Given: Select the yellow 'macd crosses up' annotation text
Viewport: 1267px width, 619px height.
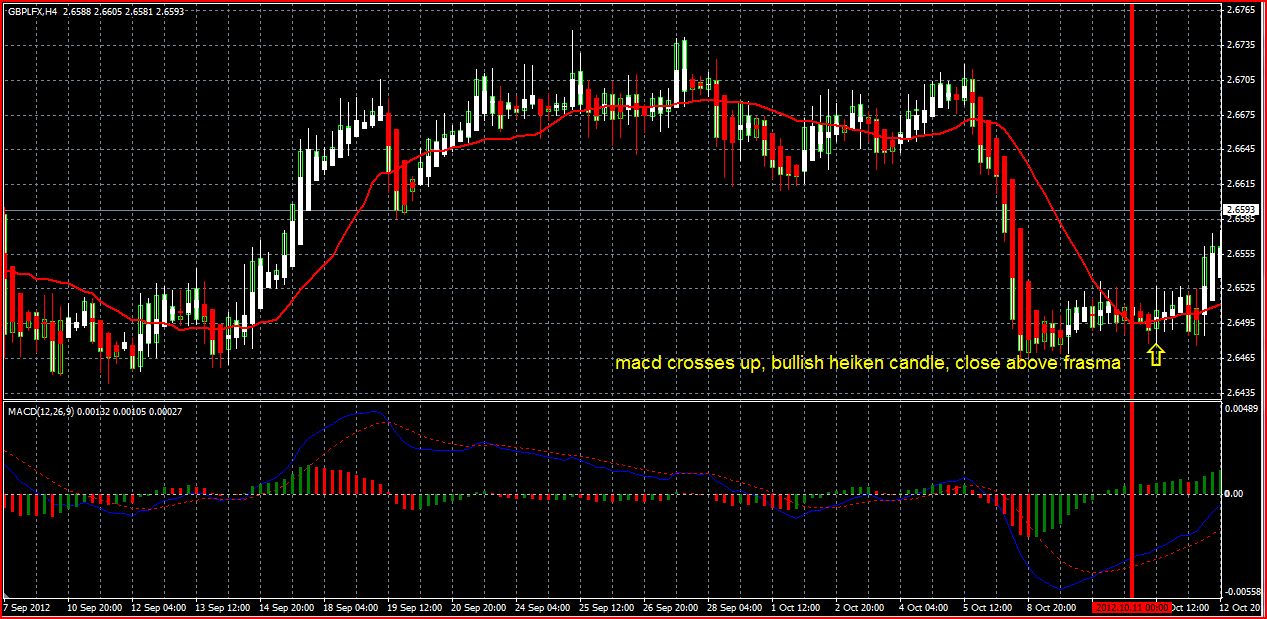Looking at the screenshot, I should (x=868, y=364).
